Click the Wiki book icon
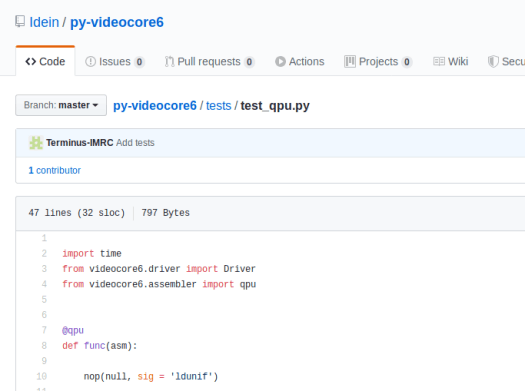Screen dimensions: 525x391 439,62
